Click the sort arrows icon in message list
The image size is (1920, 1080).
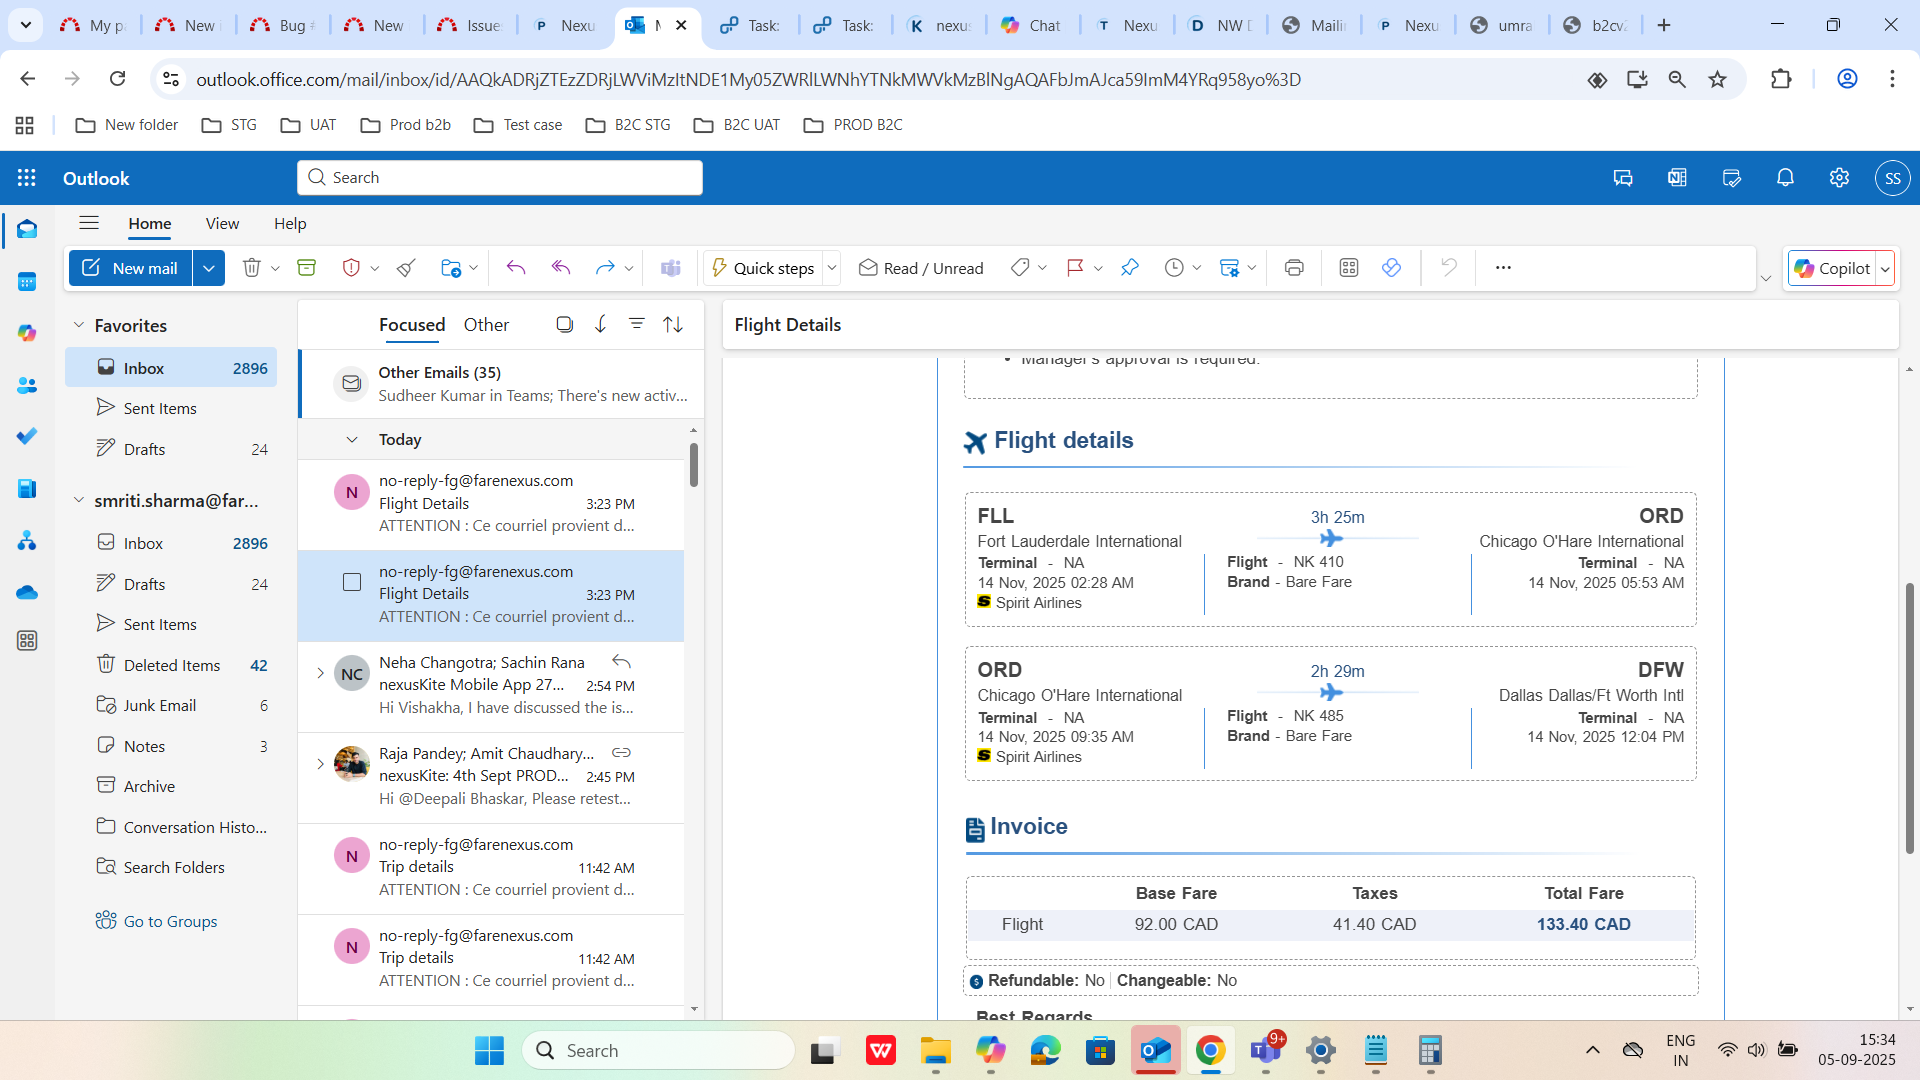[x=674, y=324]
